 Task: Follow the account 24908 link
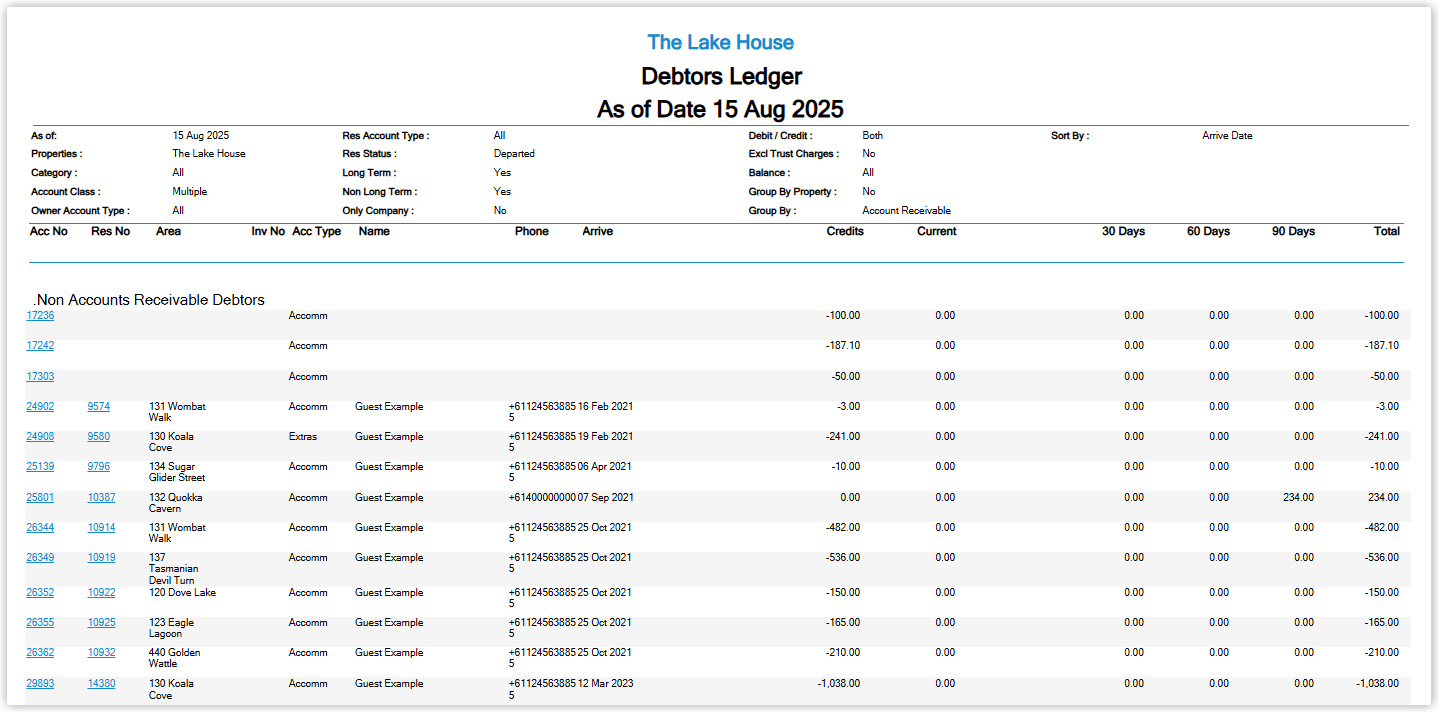[x=40, y=437]
